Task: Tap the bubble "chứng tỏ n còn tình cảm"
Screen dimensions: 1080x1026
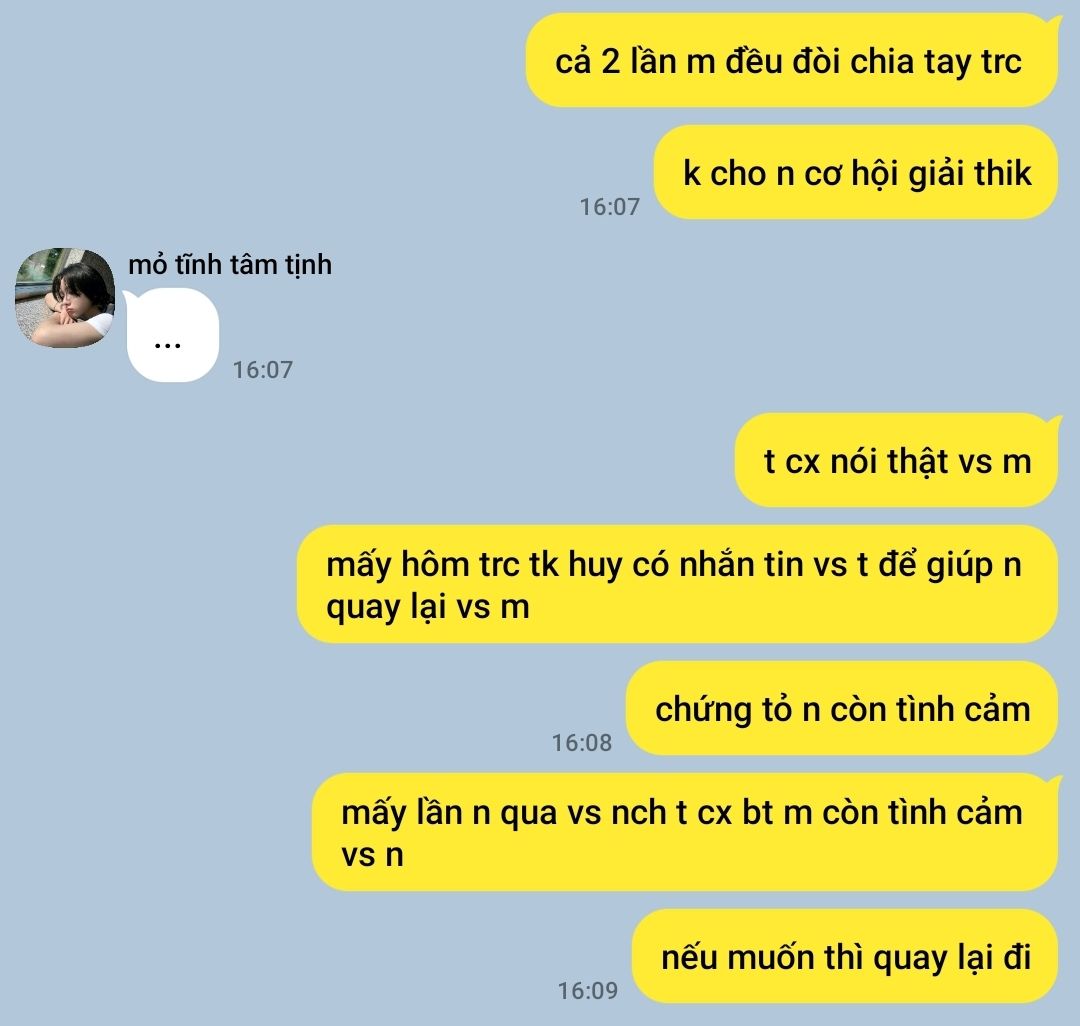Action: click(x=842, y=708)
